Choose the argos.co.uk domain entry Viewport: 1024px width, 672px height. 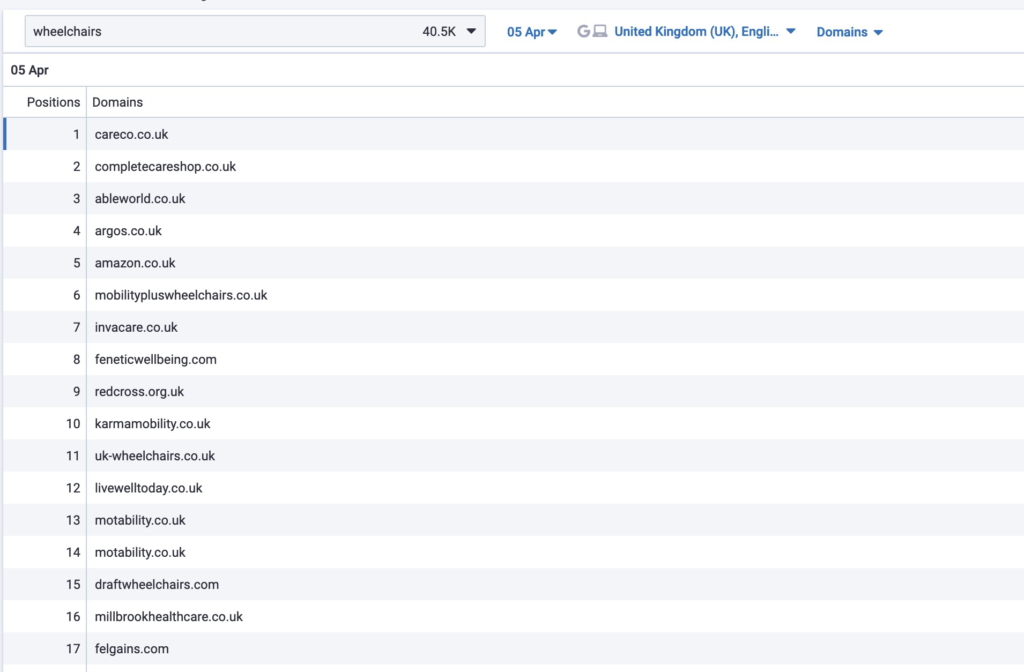click(128, 231)
